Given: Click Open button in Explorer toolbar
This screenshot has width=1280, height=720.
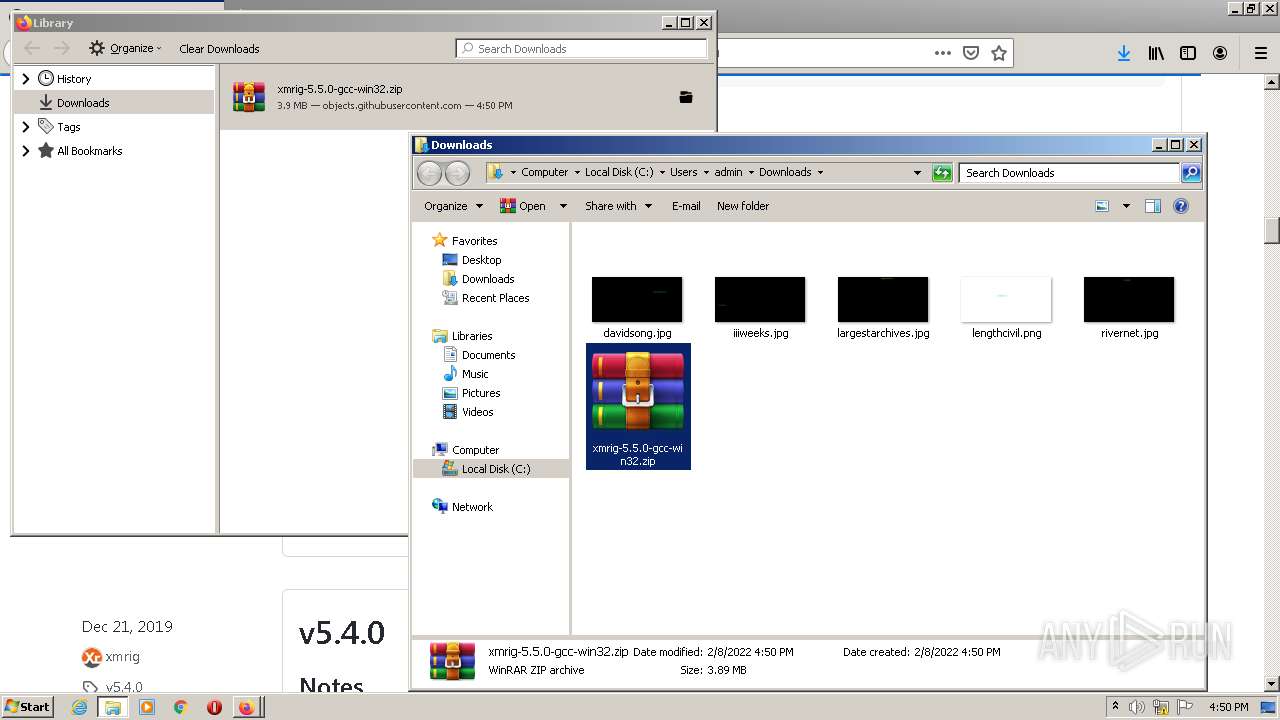Looking at the screenshot, I should (523, 206).
